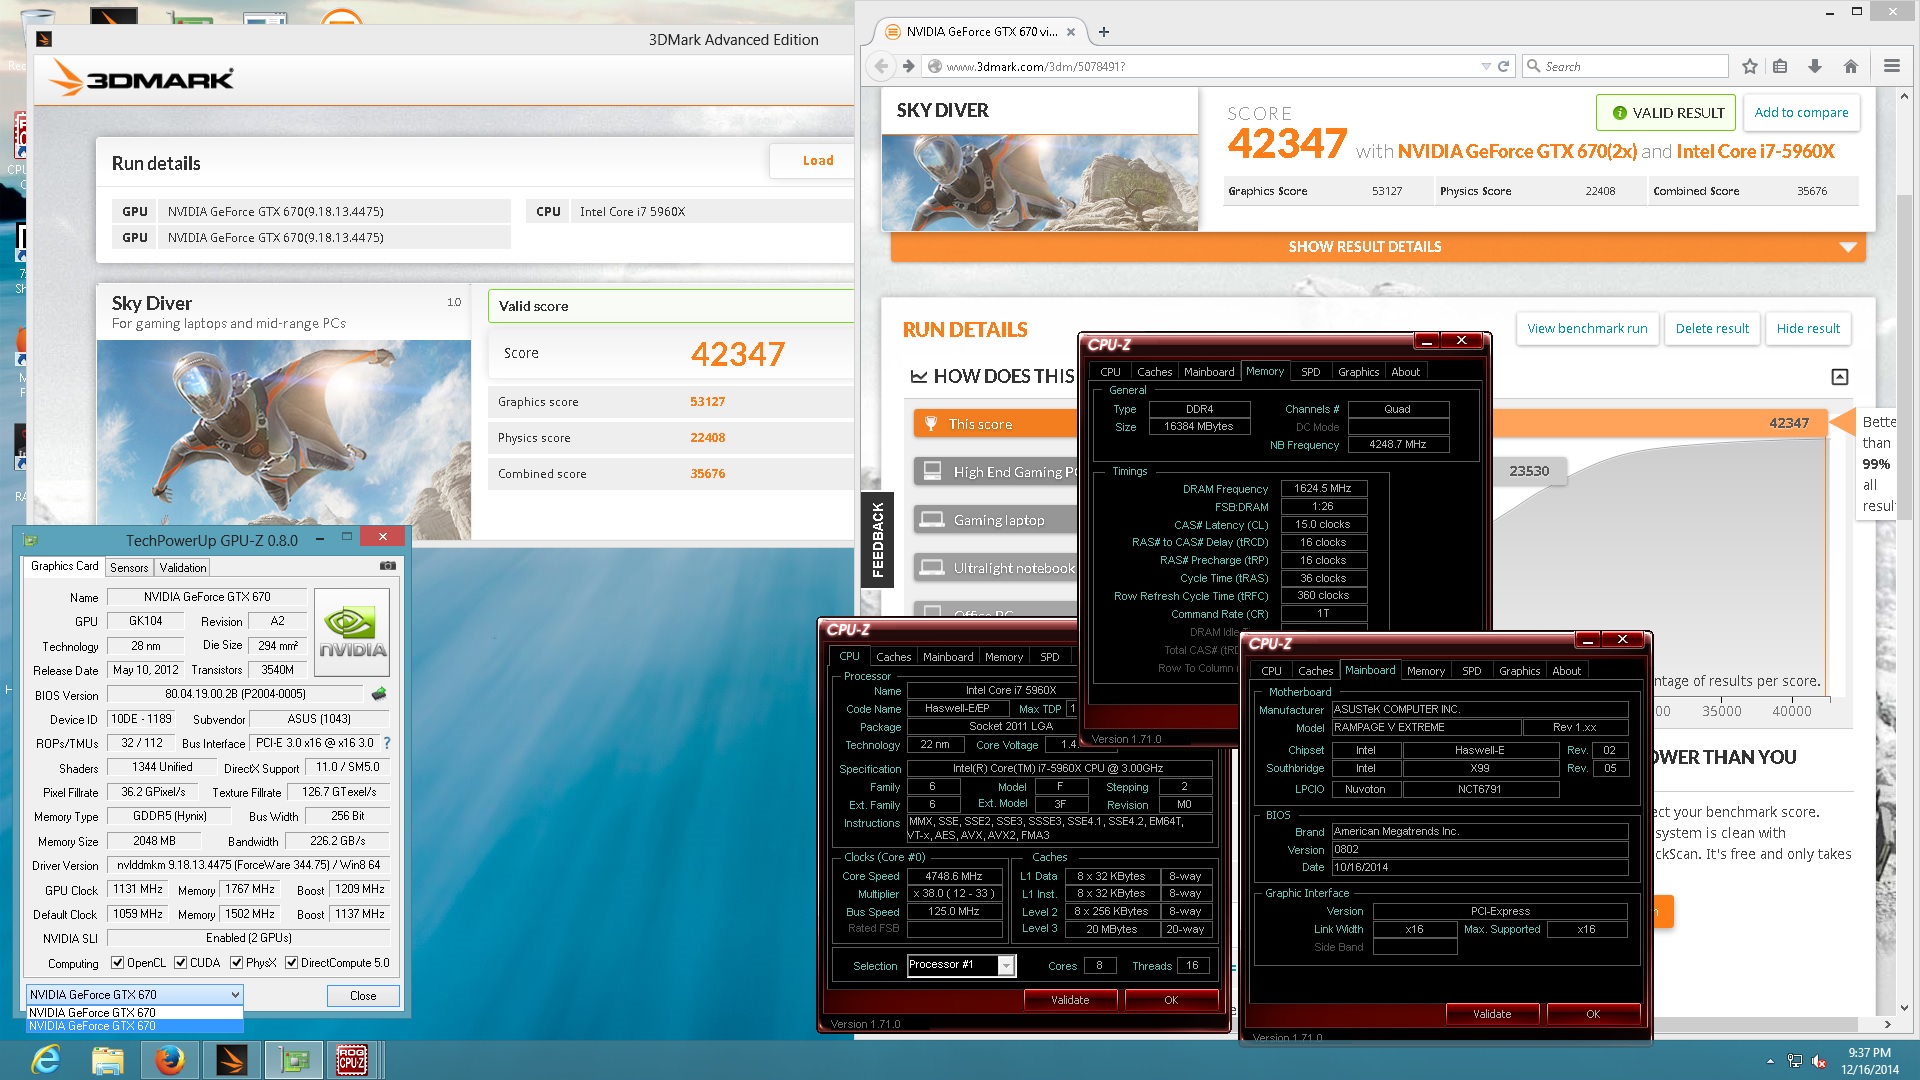This screenshot has height=1080, width=1920.
Task: Open CPU tab in mainboard CPU-Z window
Action: [x=1271, y=671]
